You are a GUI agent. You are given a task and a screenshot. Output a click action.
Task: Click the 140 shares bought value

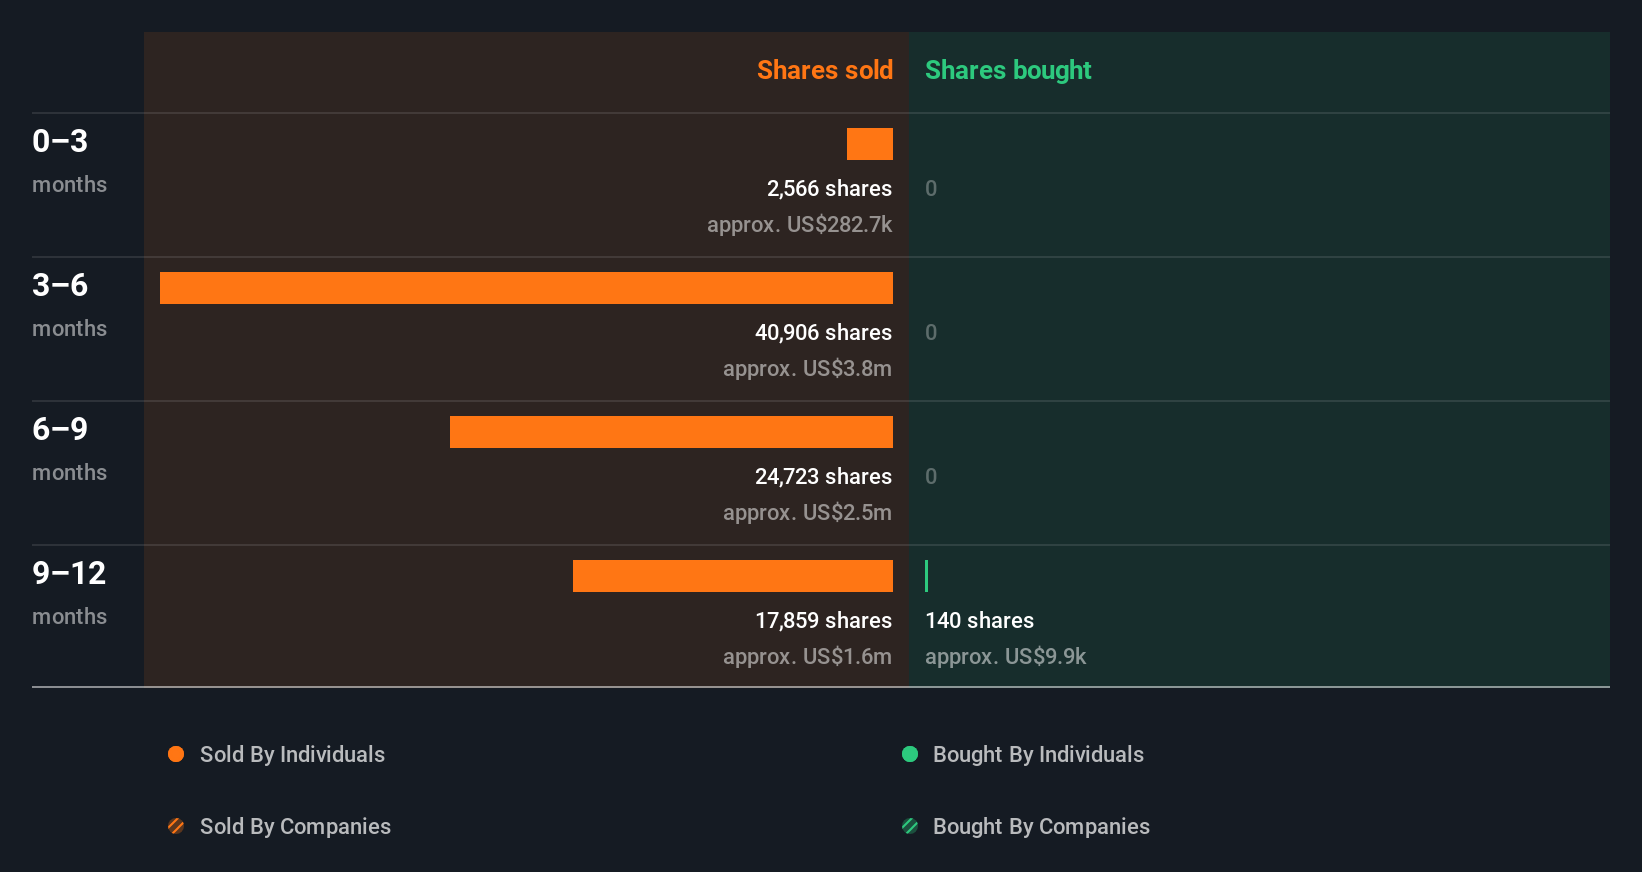(x=979, y=621)
